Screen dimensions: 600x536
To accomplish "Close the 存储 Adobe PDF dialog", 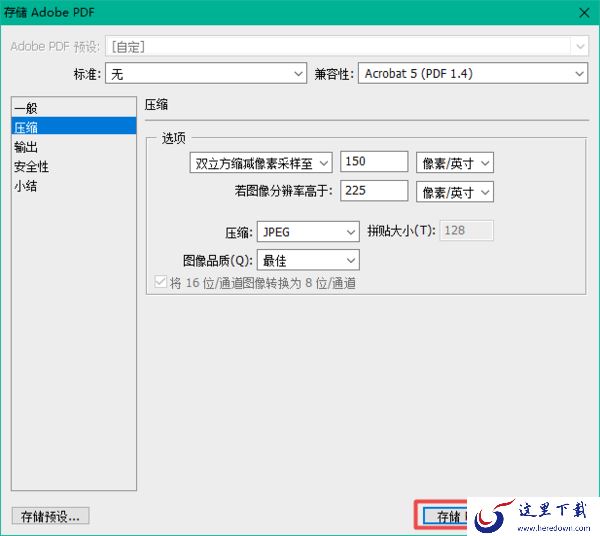I will [x=584, y=13].
